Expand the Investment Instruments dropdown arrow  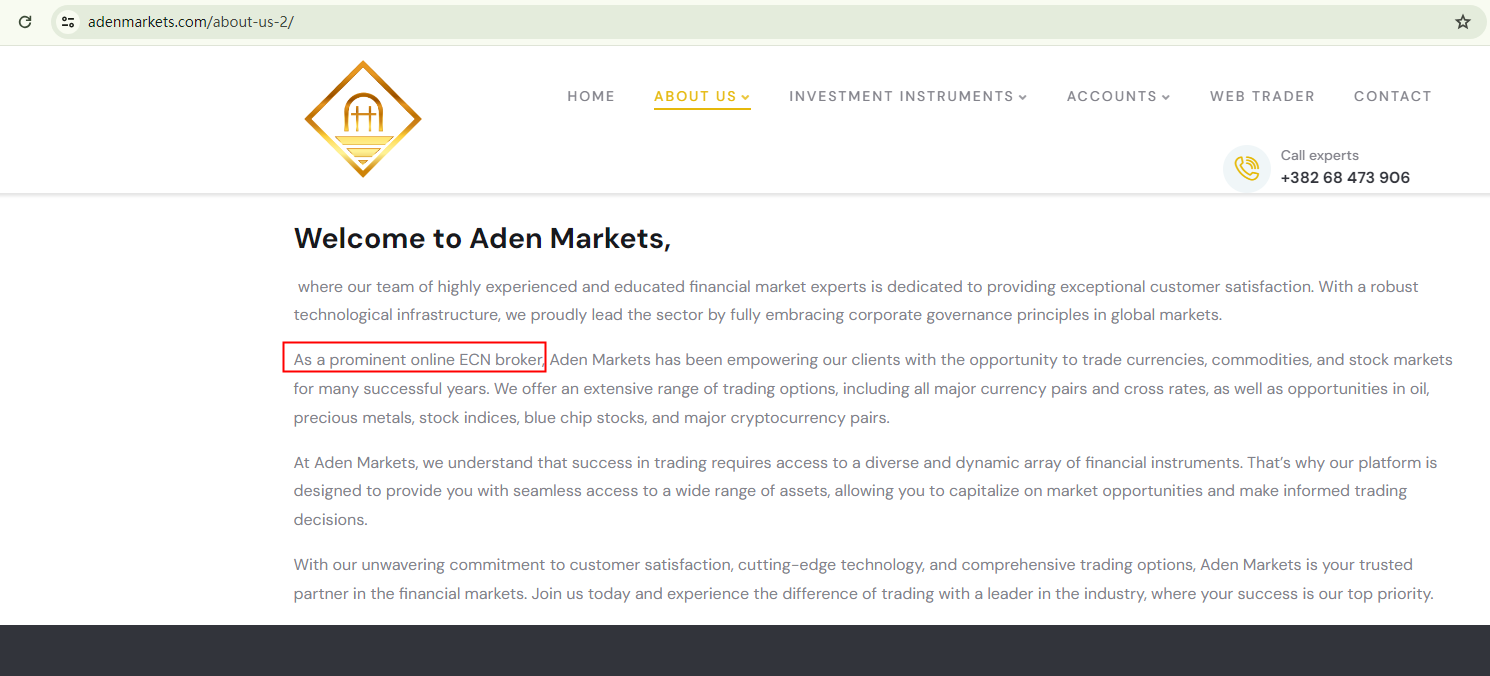point(1023,97)
